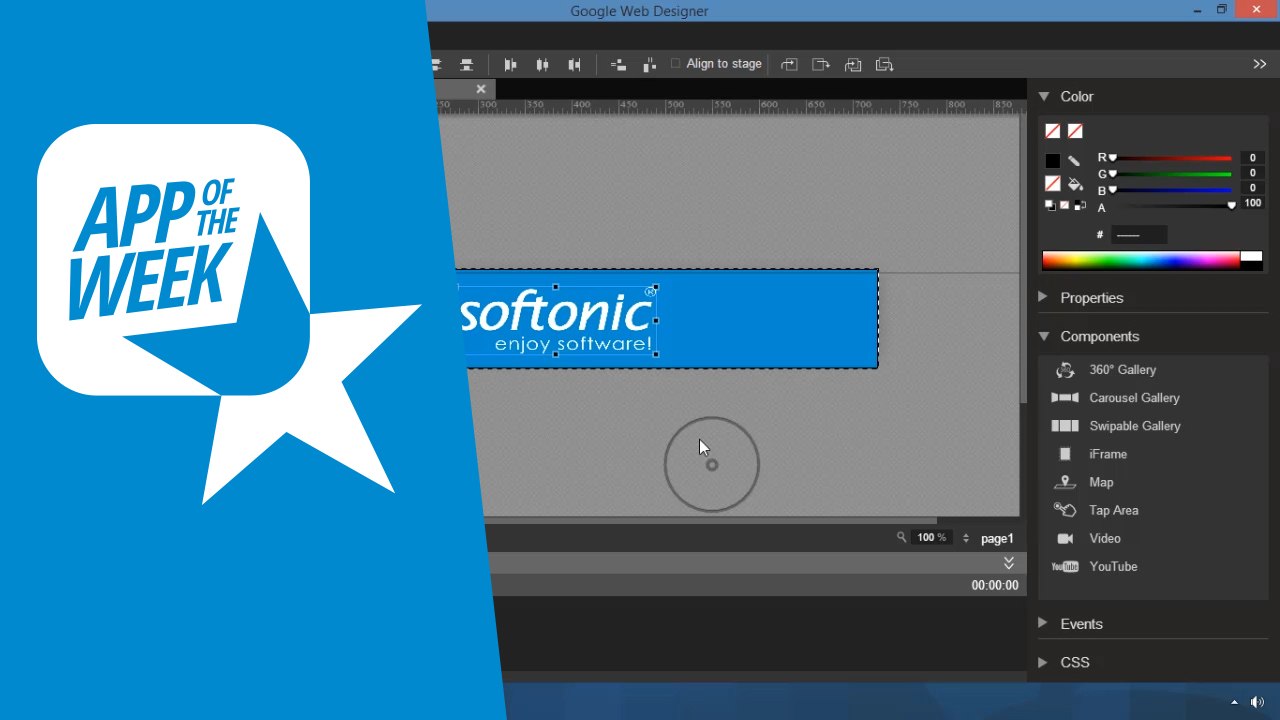
Task: Click the third distribute icon before second divider
Action: tap(574, 64)
